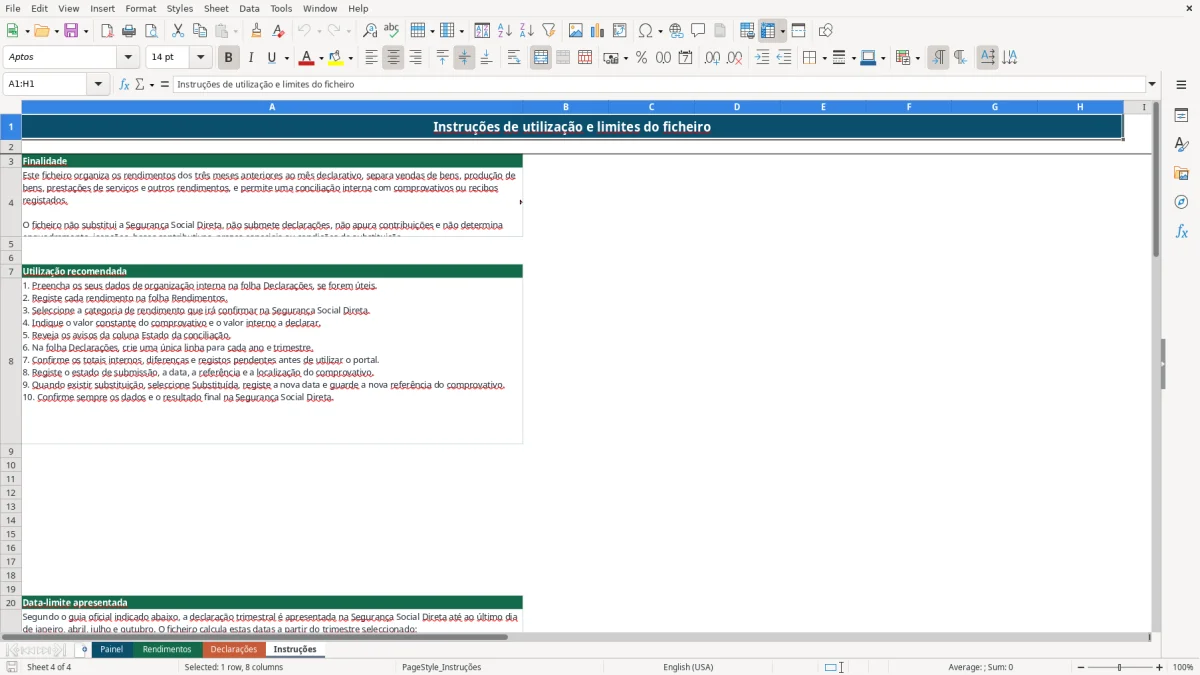The width and height of the screenshot is (1200, 675).
Task: Open the sidebar Navigator panel
Action: point(1181,202)
